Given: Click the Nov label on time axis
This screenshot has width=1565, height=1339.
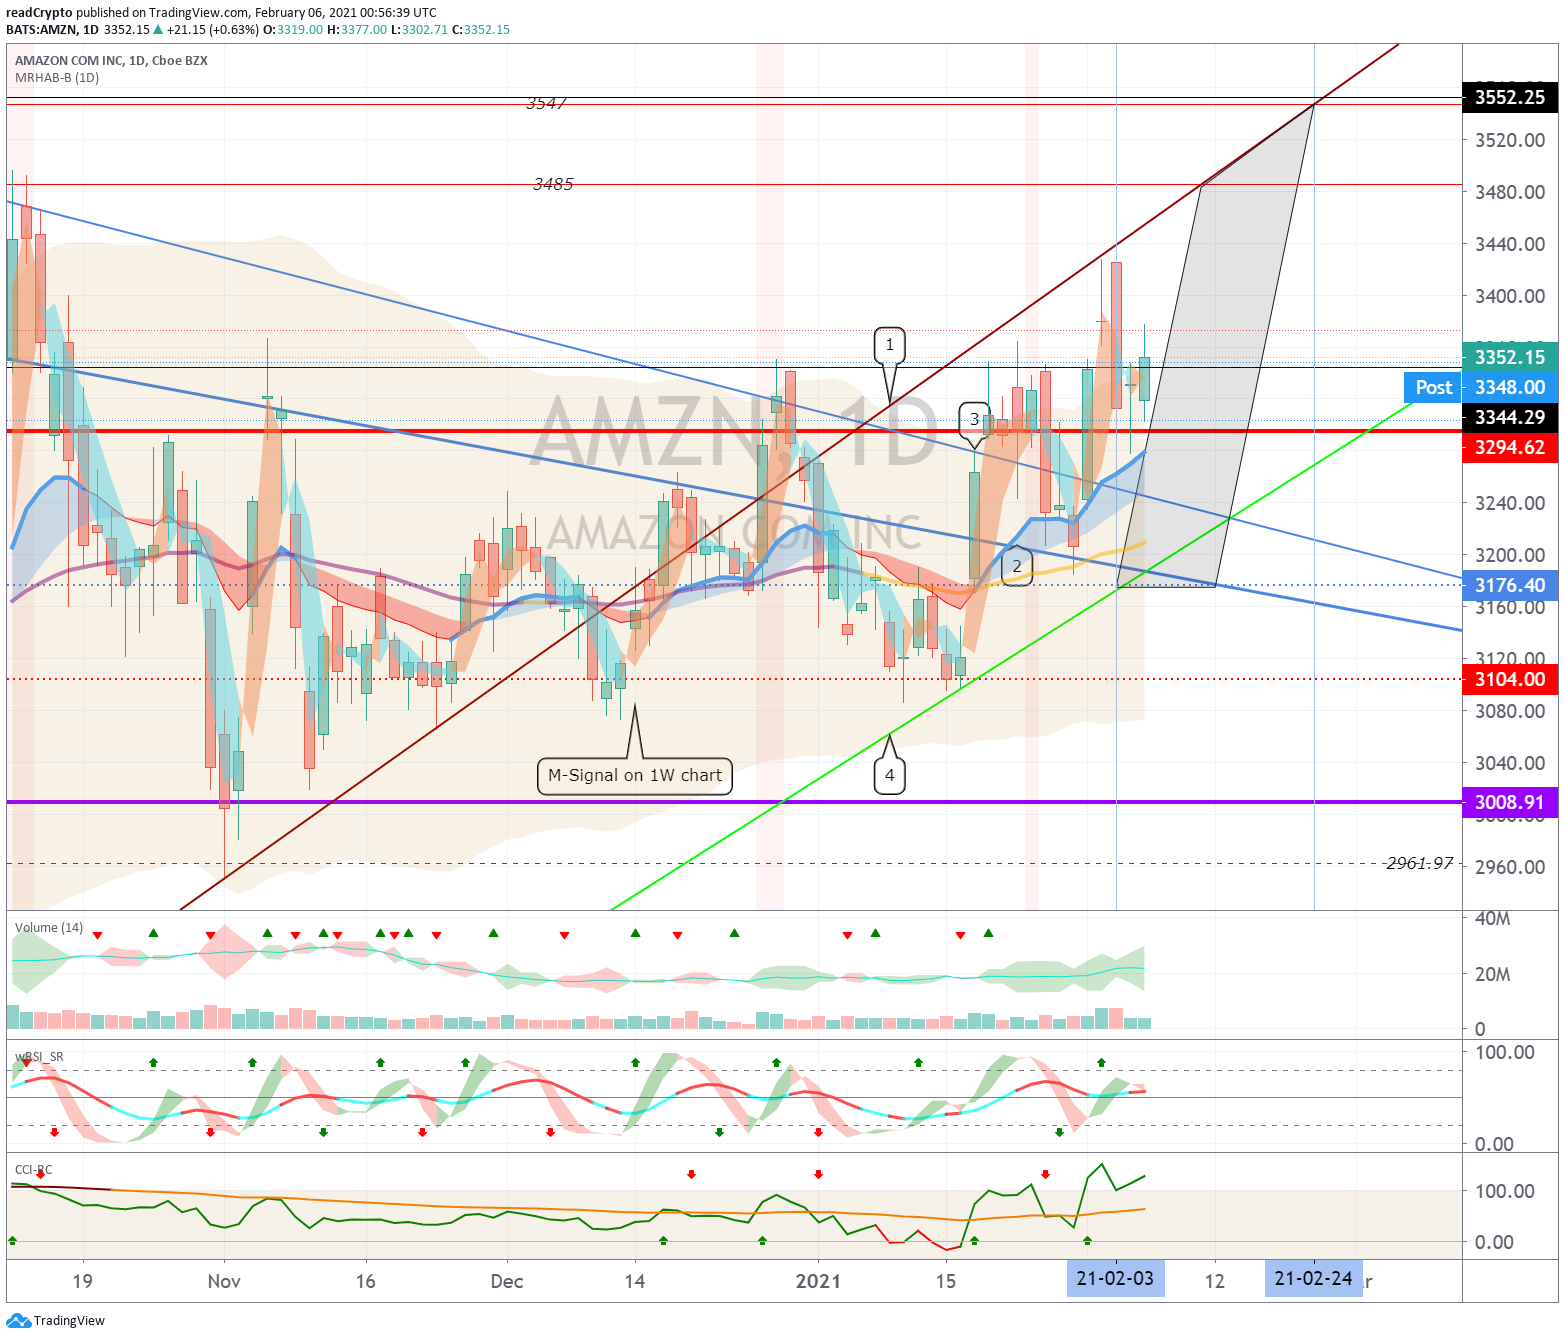Looking at the screenshot, I should pos(224,1281).
